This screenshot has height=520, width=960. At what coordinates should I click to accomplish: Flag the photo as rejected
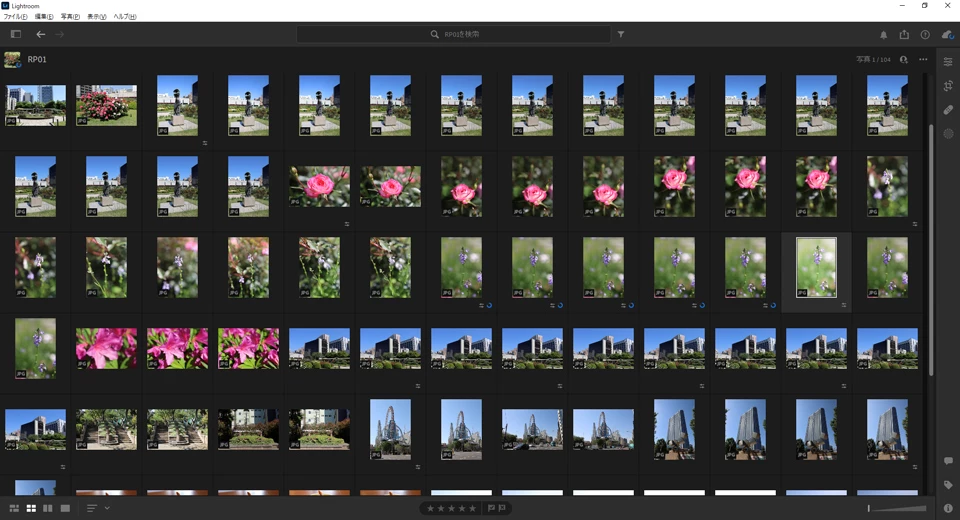pyautogui.click(x=503, y=508)
